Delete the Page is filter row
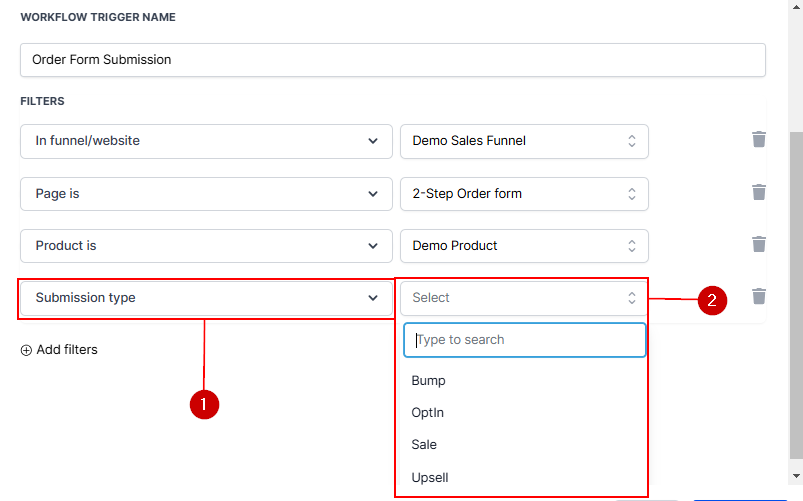 [759, 192]
